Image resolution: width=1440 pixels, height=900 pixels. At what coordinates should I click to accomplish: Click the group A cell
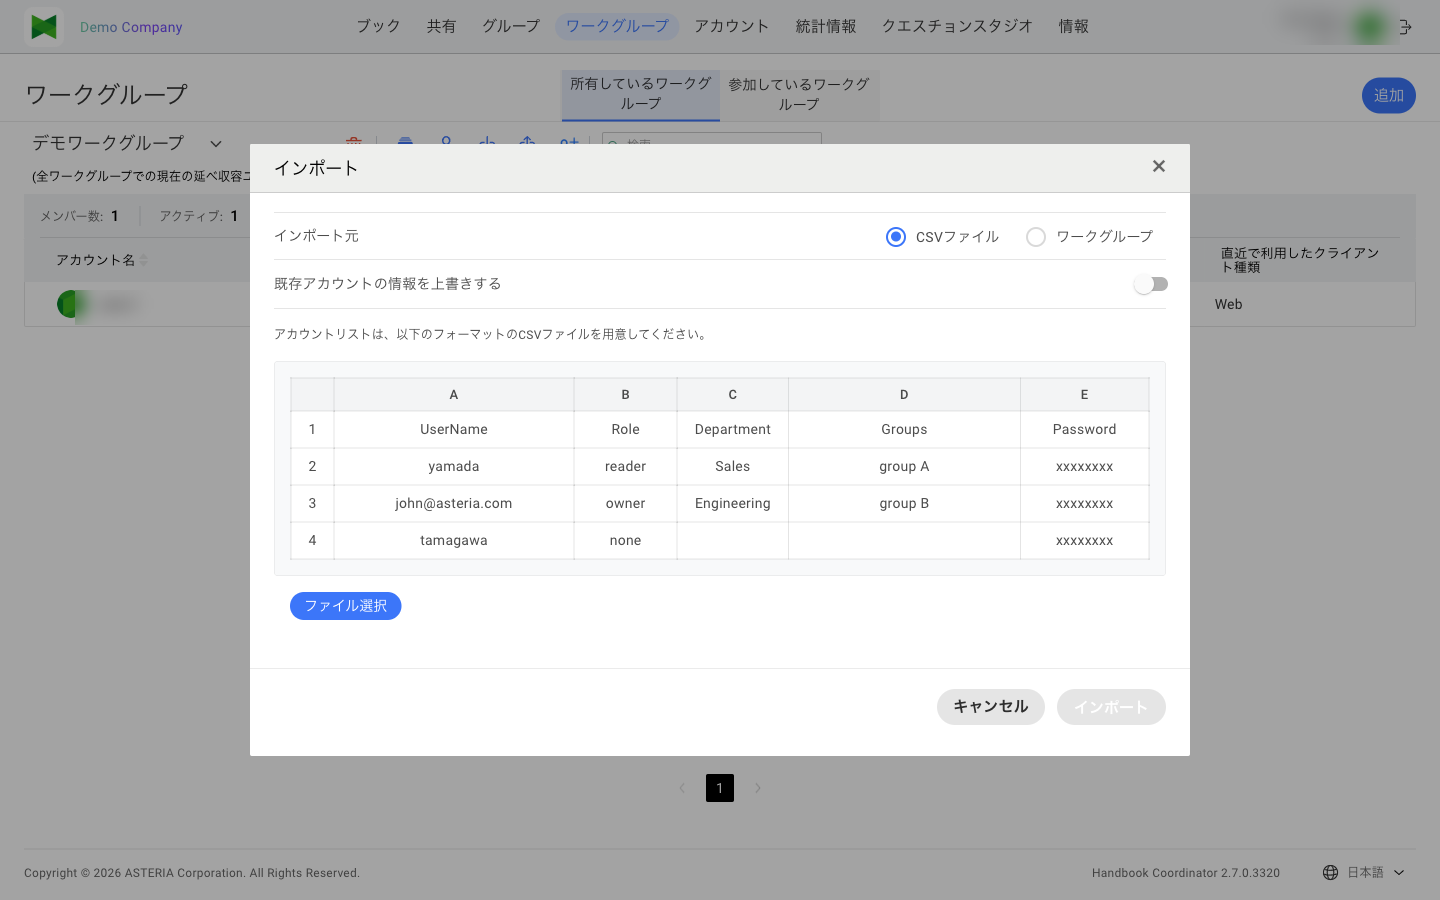[904, 467]
